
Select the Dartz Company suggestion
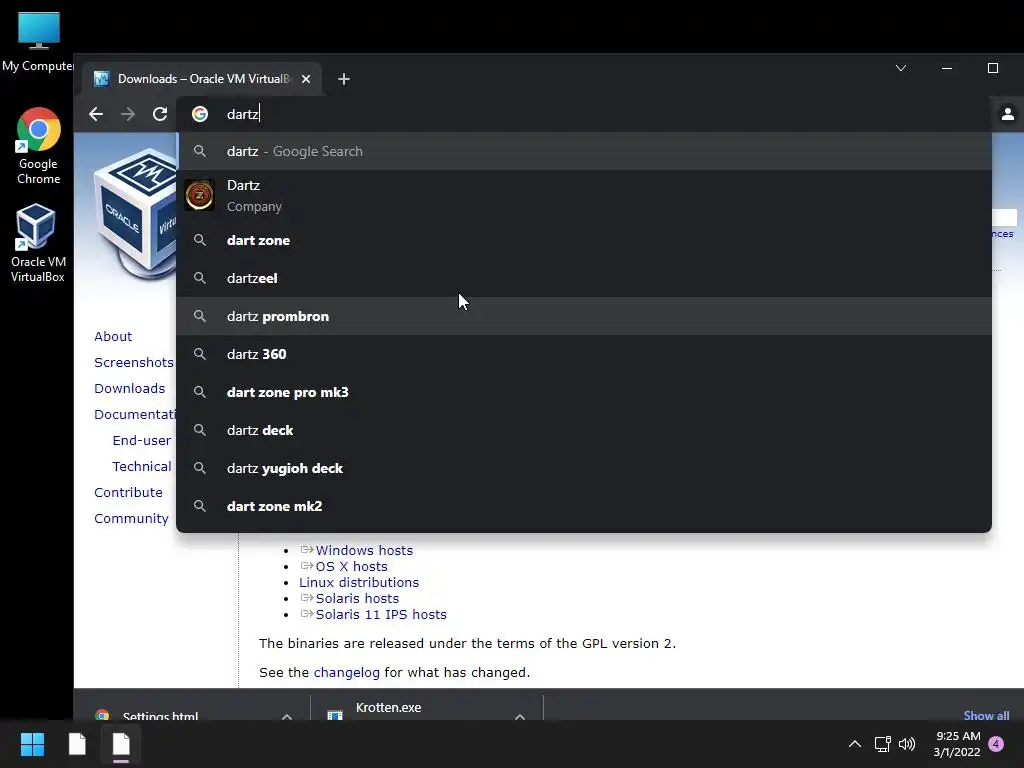584,195
